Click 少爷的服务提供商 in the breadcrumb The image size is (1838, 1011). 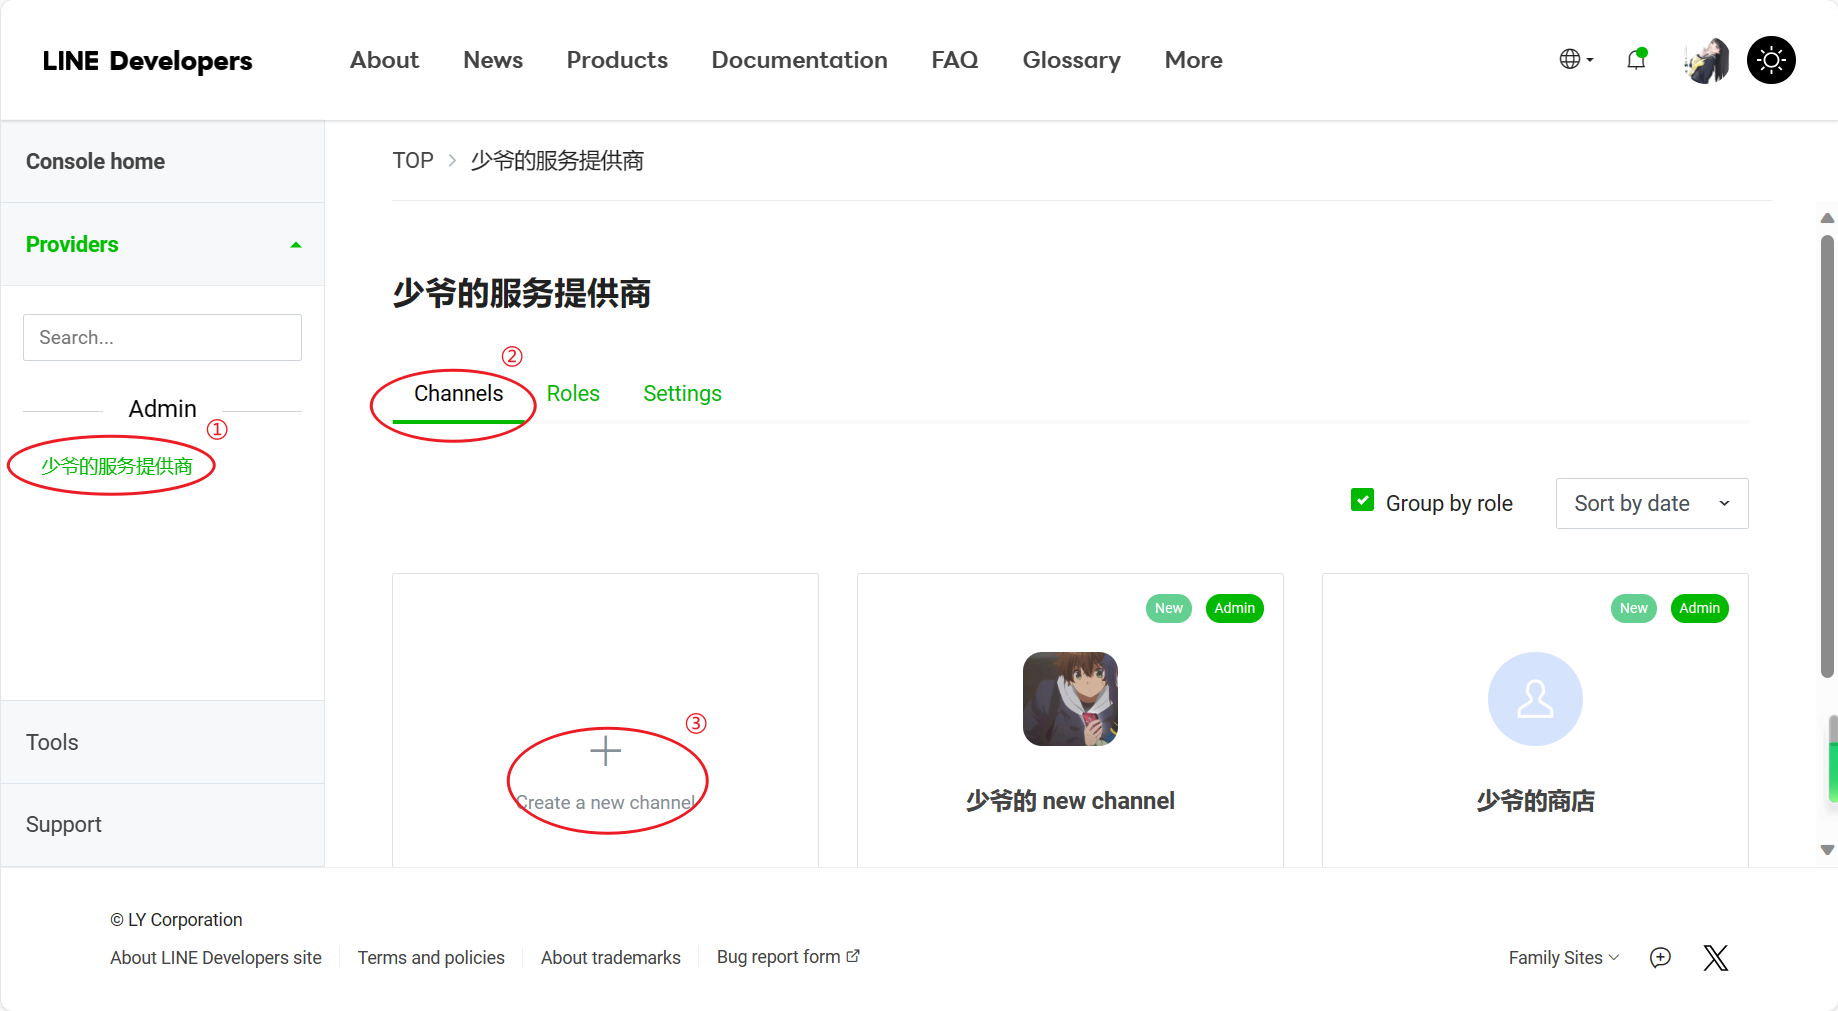(557, 161)
